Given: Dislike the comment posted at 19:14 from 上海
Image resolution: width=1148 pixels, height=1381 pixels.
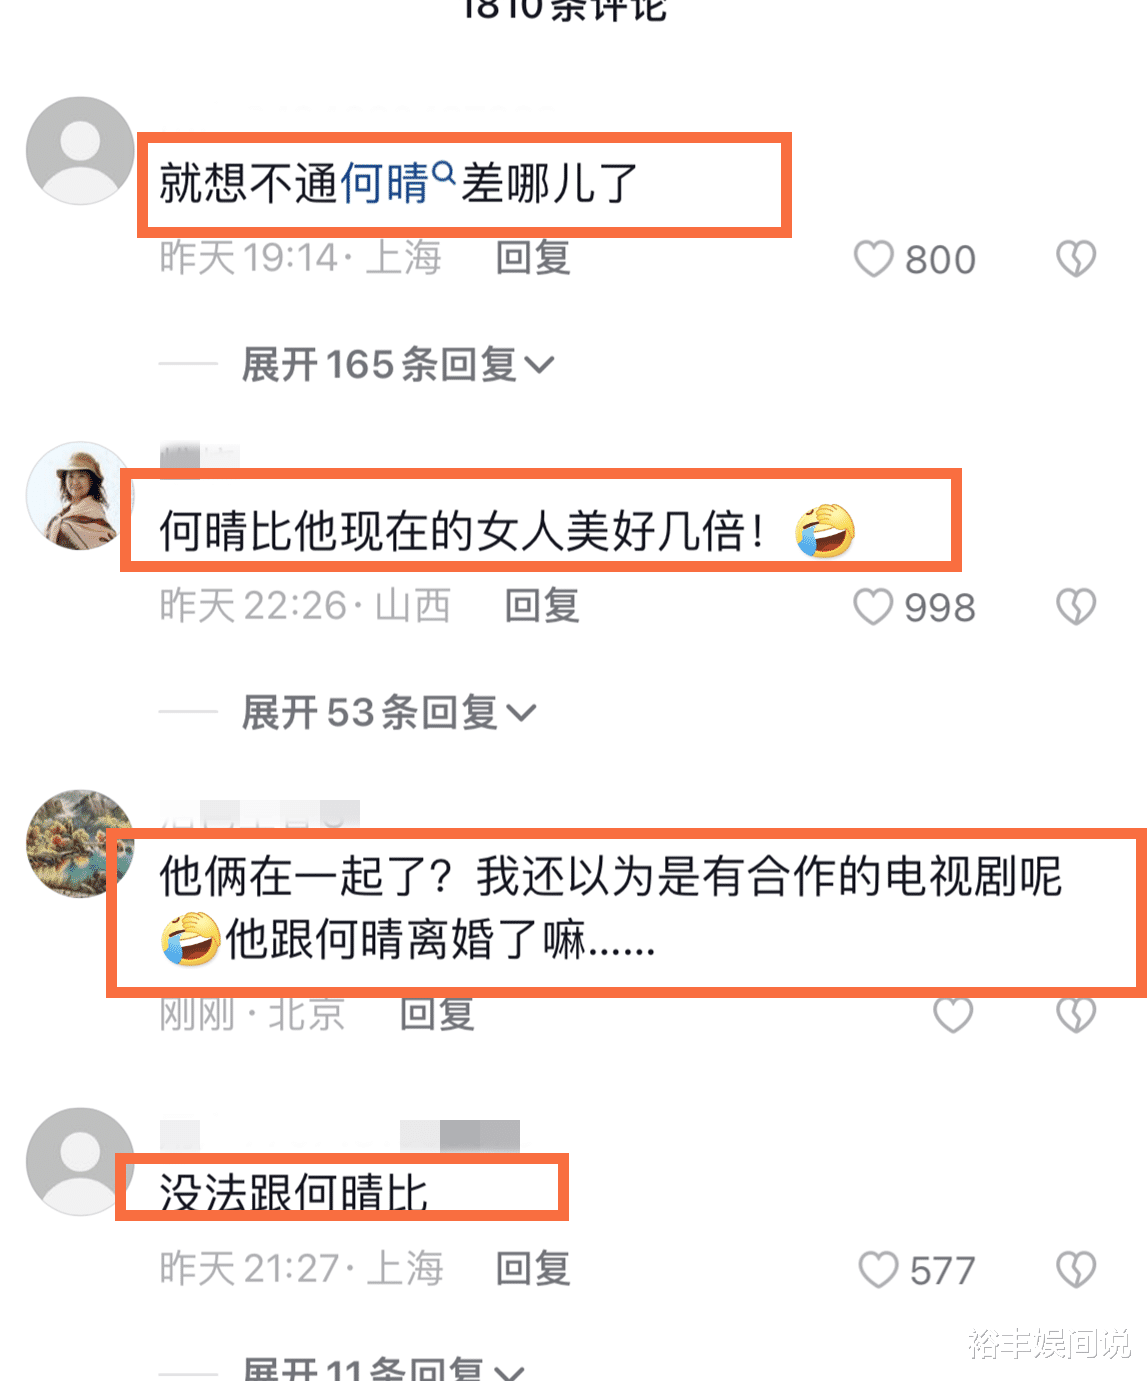Looking at the screenshot, I should coord(1076,260).
